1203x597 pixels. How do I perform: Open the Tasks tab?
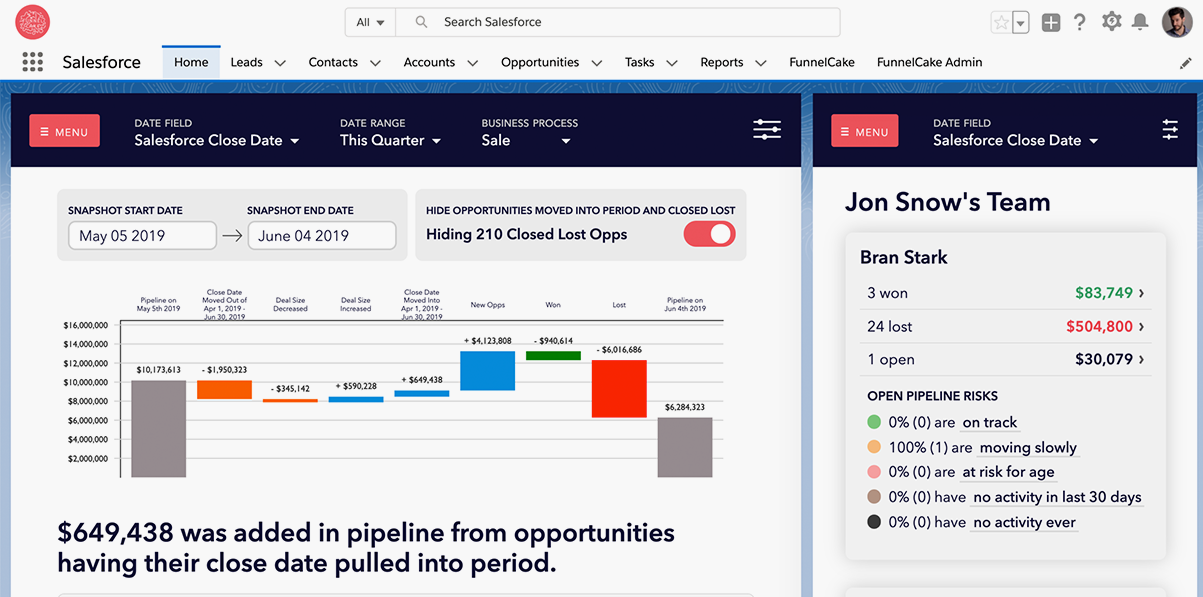640,62
